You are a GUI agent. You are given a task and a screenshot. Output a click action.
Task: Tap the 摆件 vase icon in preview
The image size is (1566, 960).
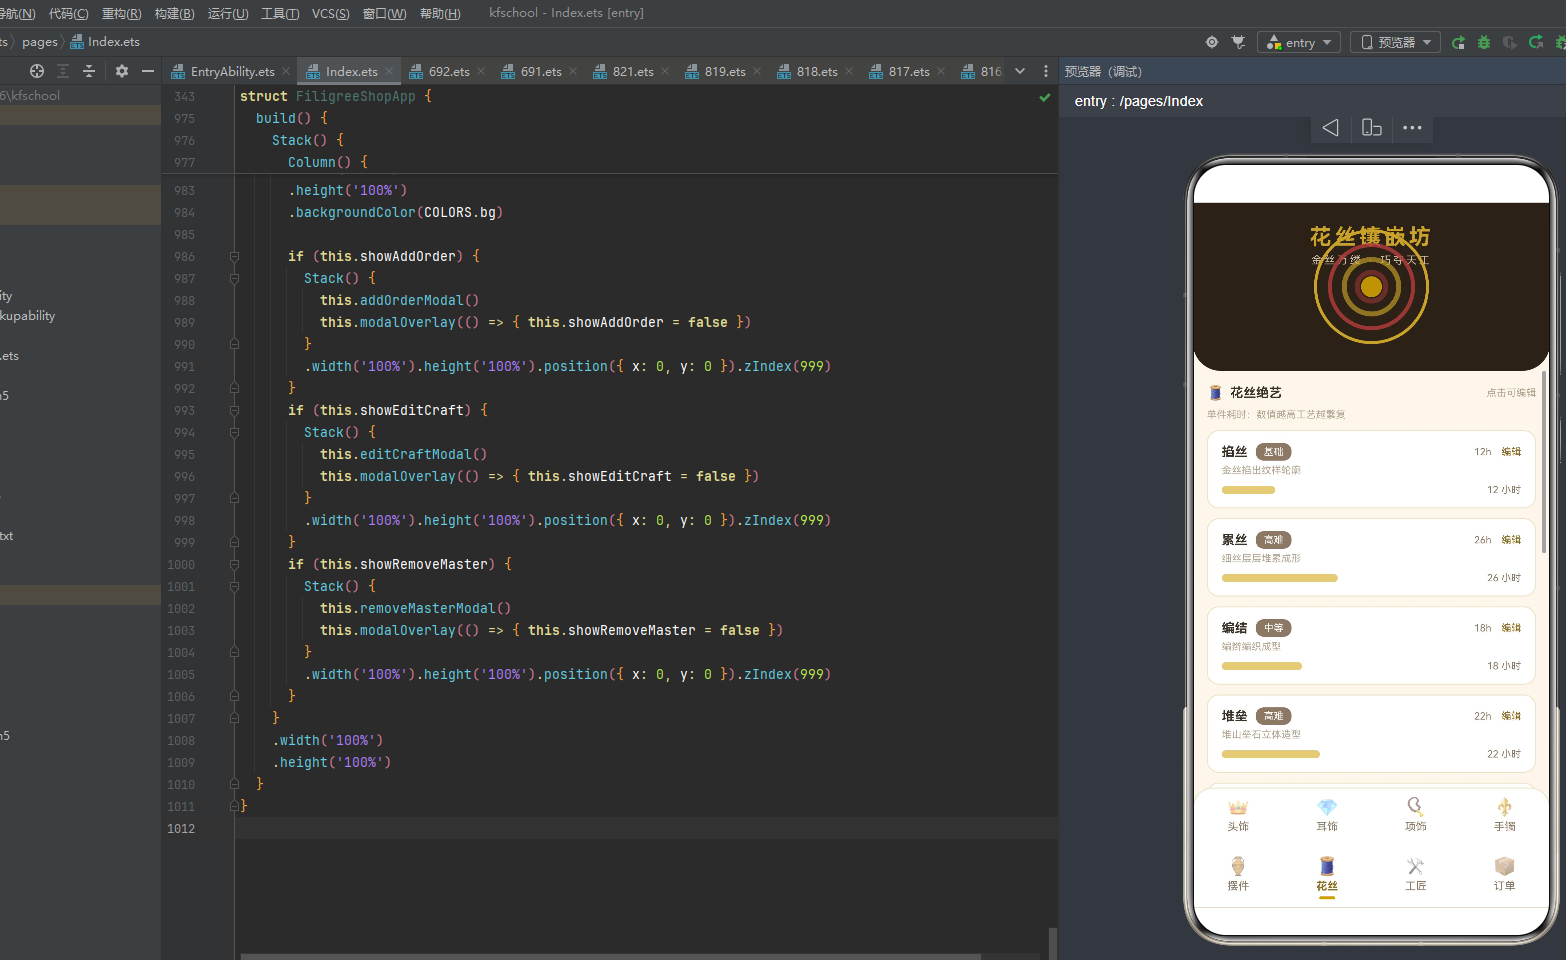(x=1238, y=866)
